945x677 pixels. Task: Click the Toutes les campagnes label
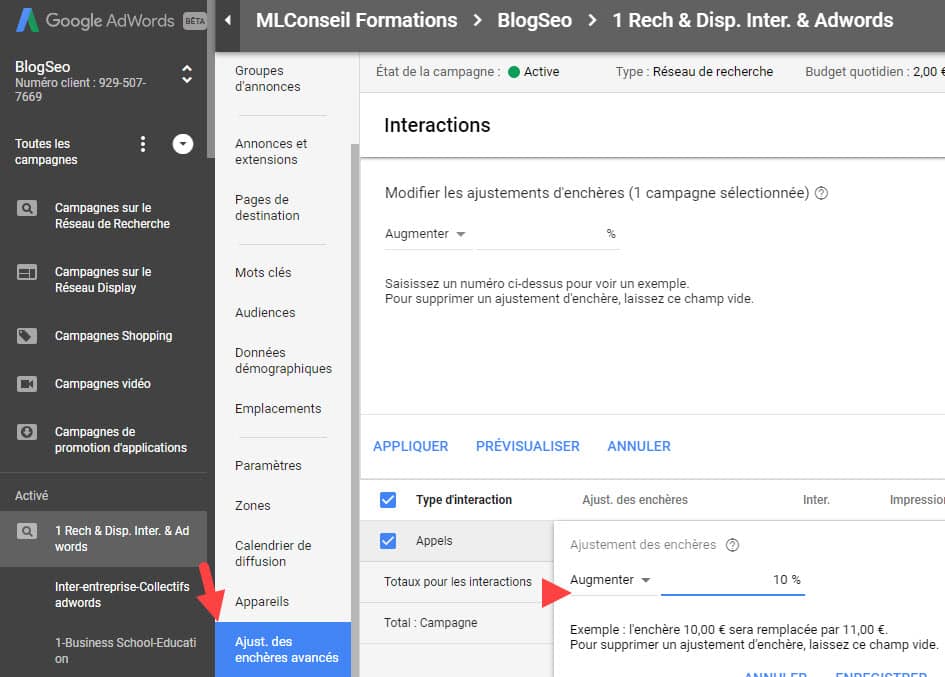(x=46, y=151)
